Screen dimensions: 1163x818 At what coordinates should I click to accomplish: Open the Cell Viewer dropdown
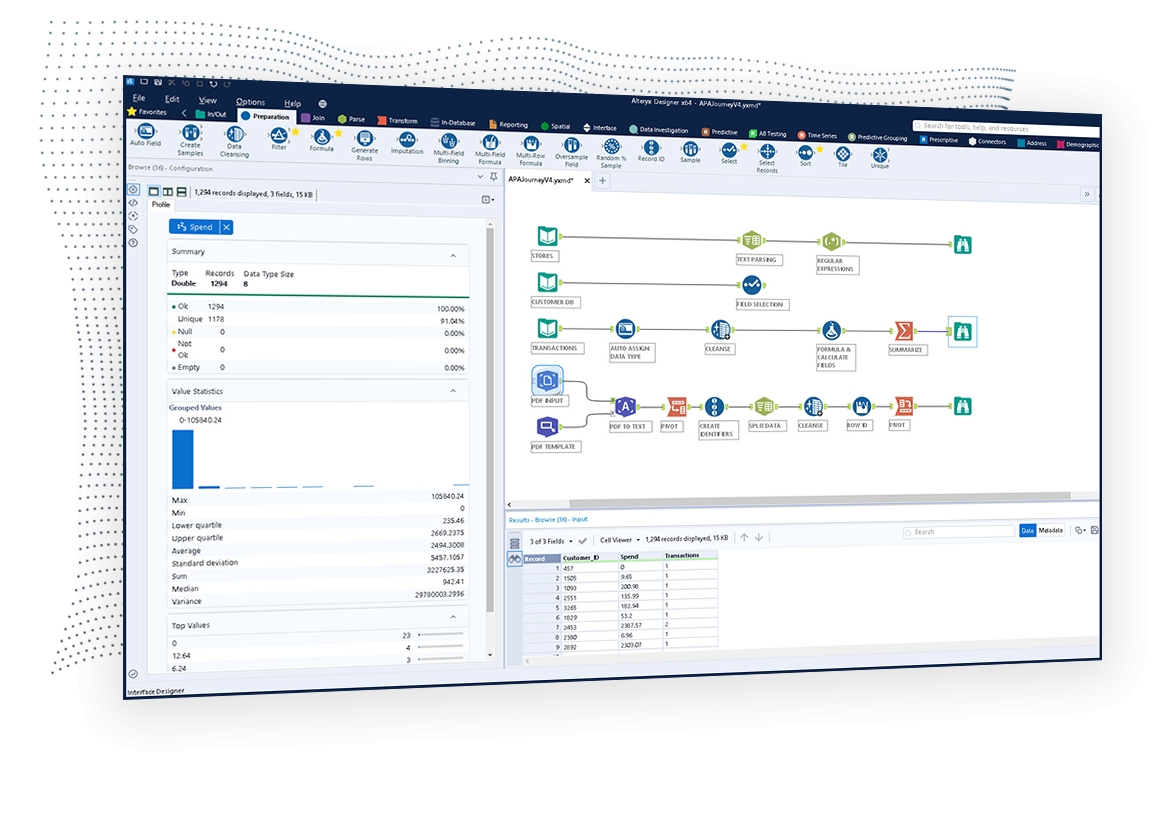coord(619,540)
